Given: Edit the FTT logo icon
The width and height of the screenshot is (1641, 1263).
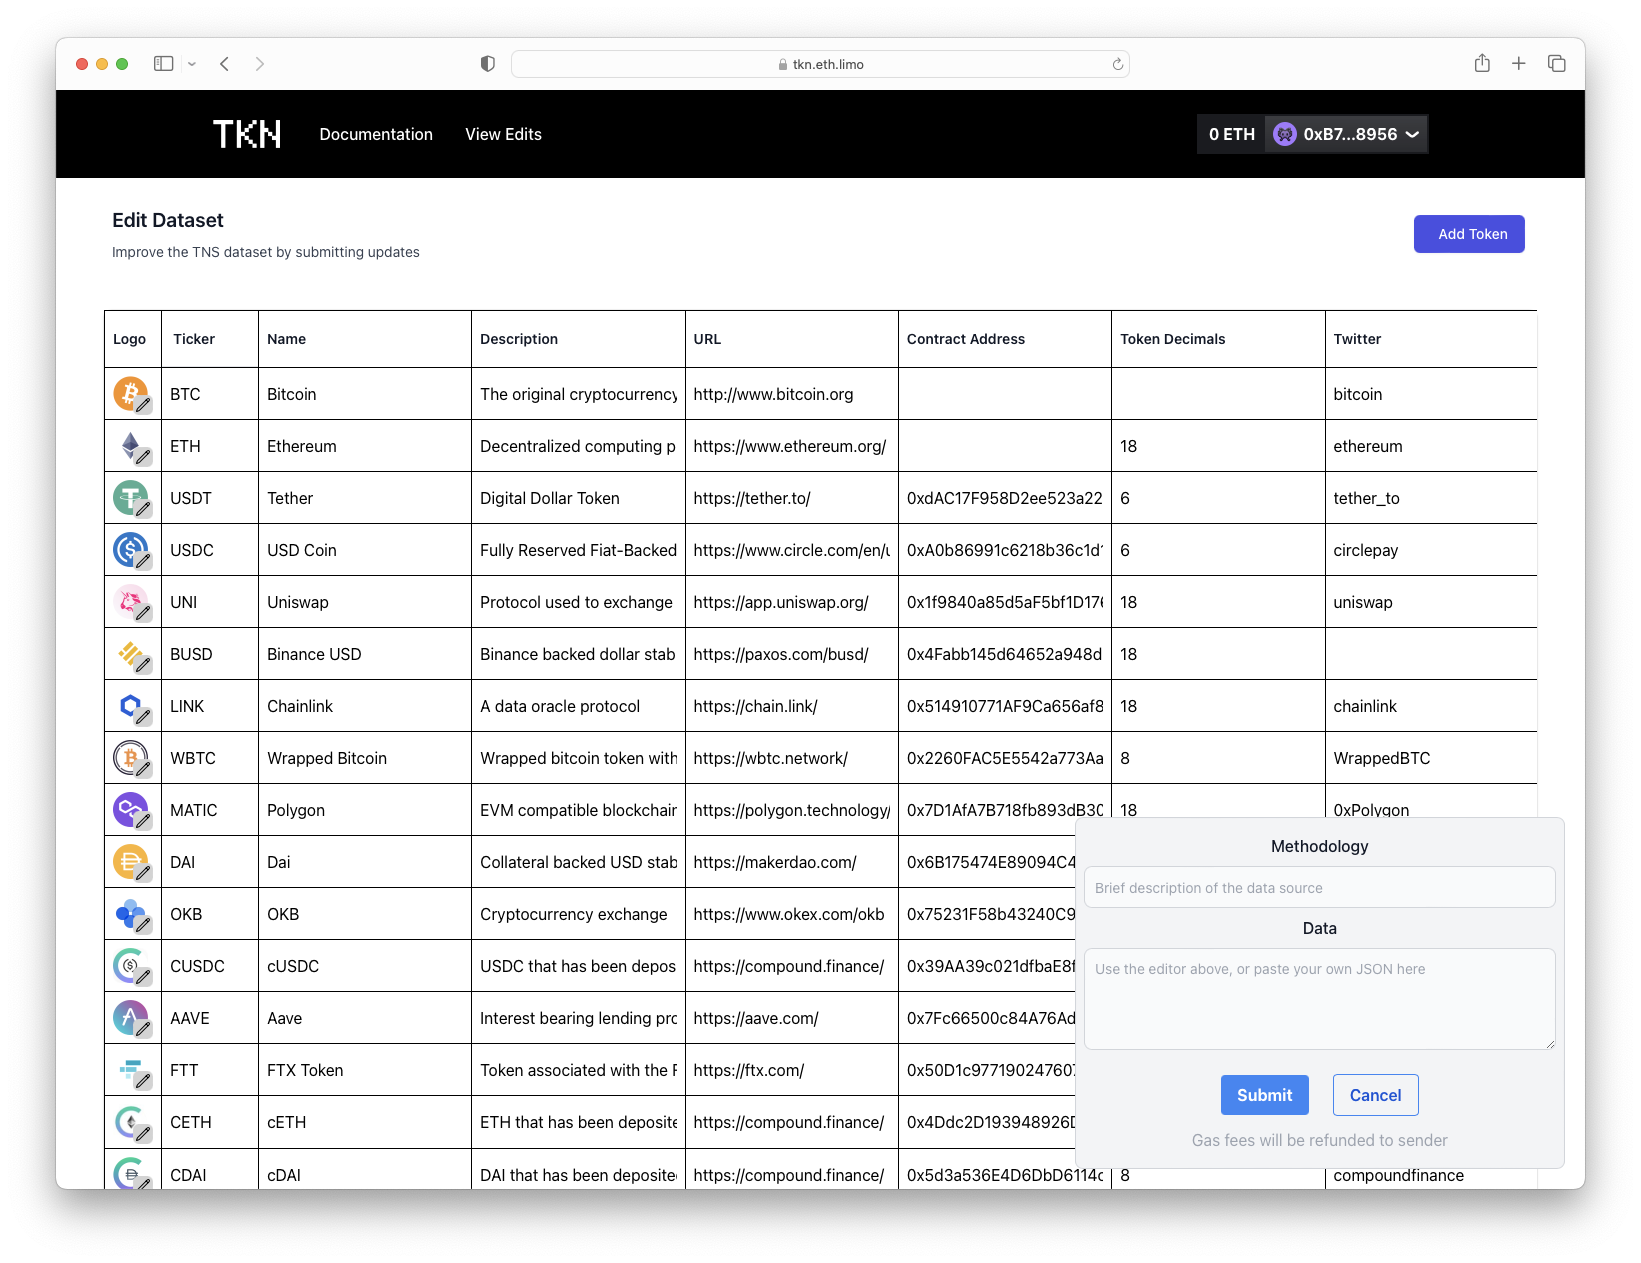Looking at the screenshot, I should click(x=144, y=1081).
